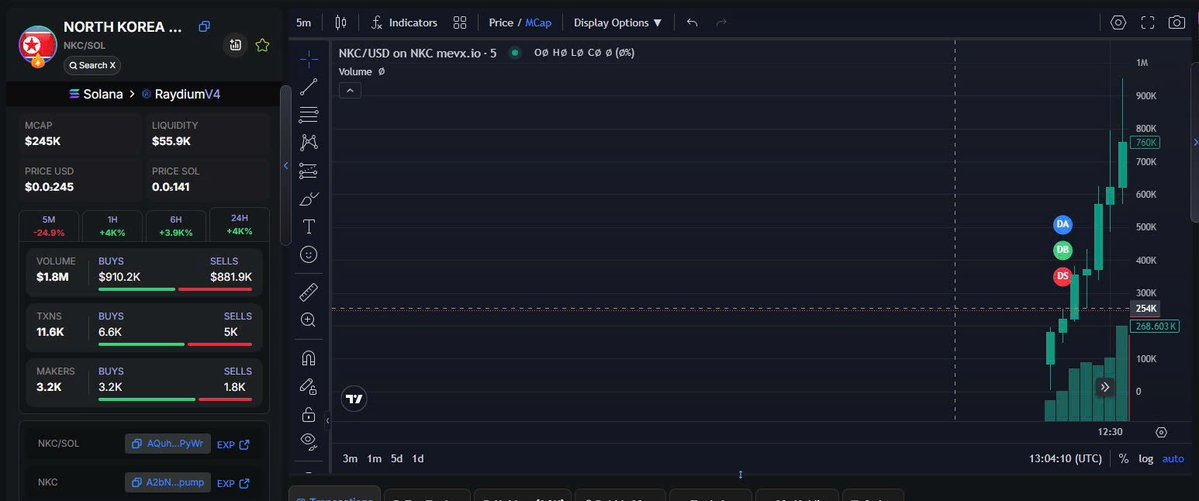This screenshot has width=1199, height=501.
Task: Select the 1H stats period tab
Action: pos(112,226)
